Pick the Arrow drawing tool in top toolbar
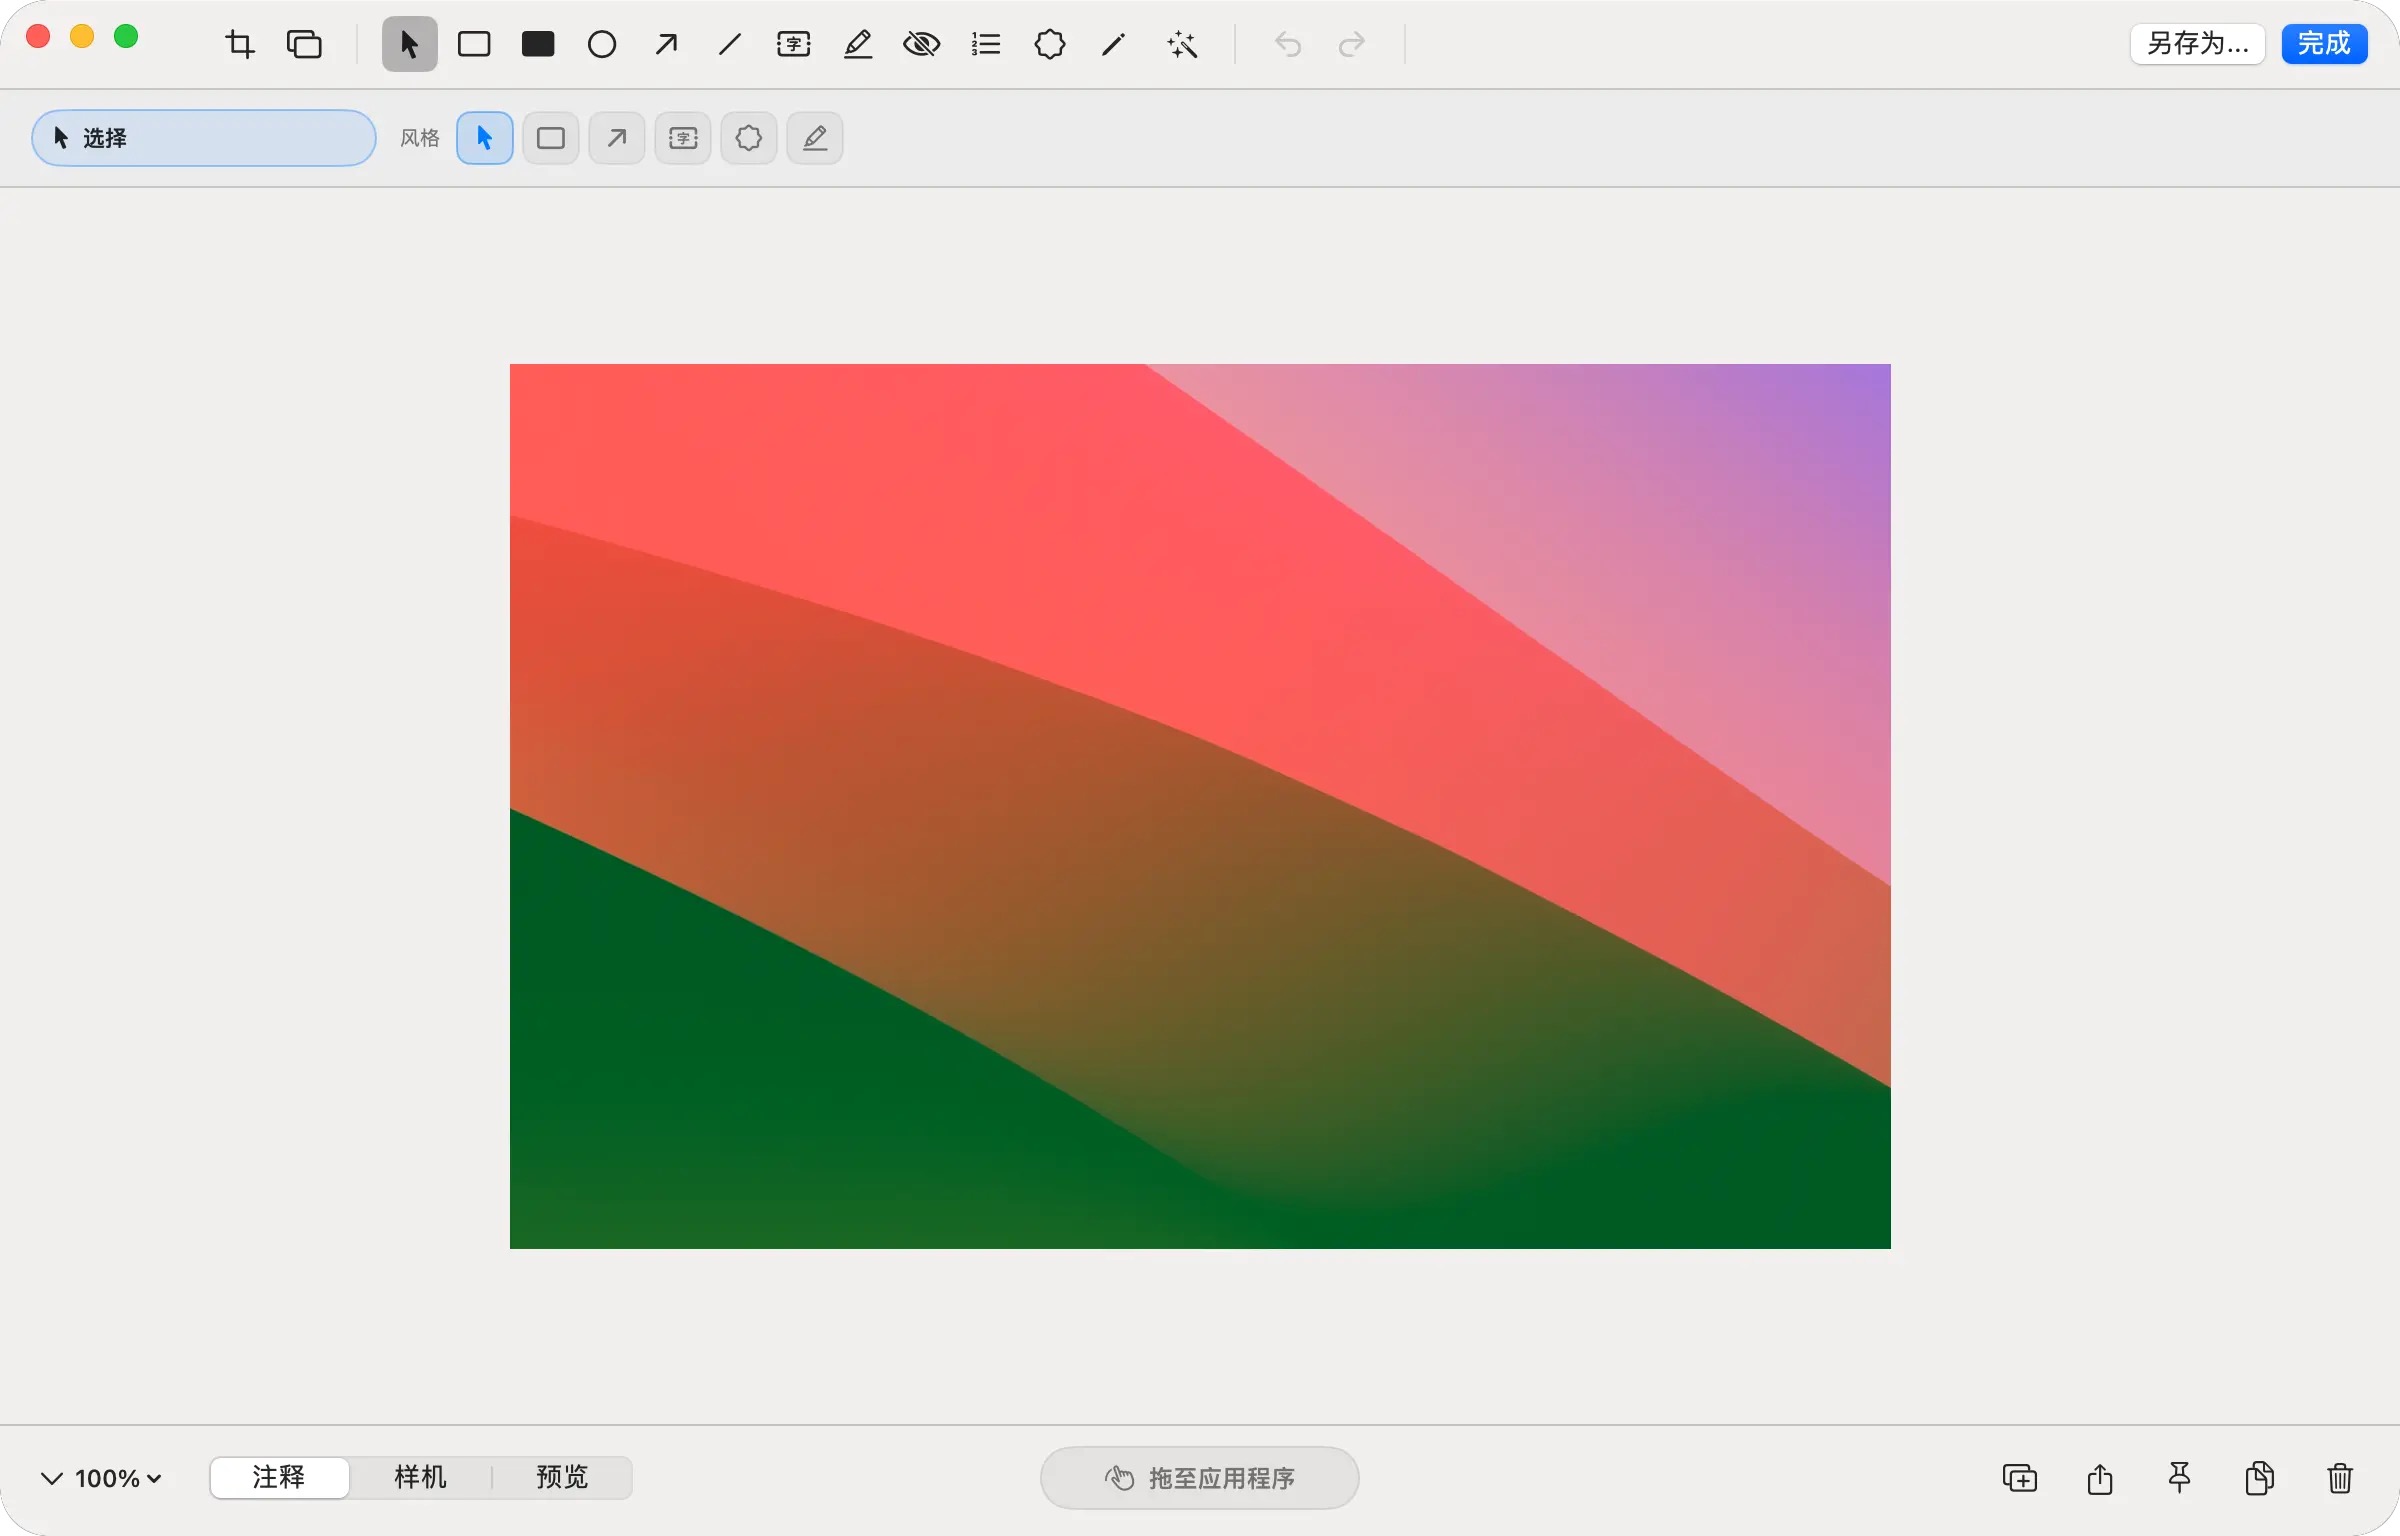Viewport: 2400px width, 1536px height. tap(666, 44)
